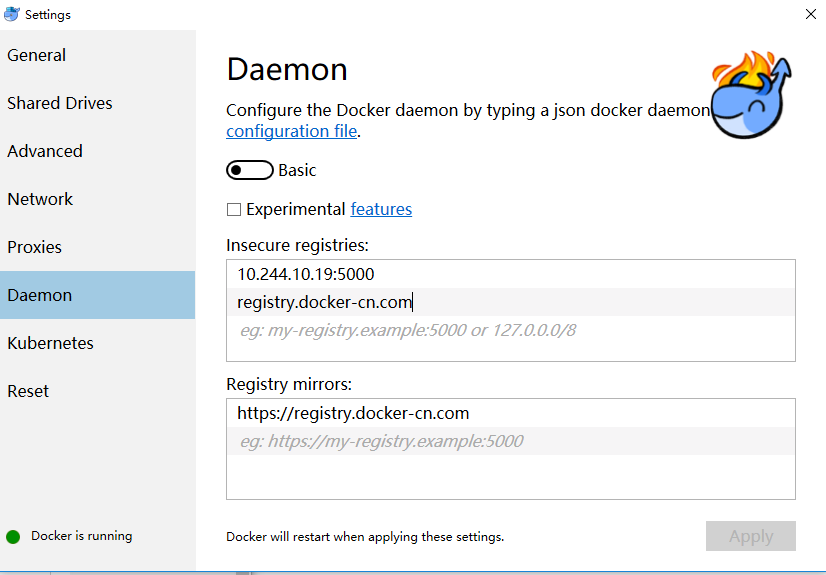Click the Daemon page heading
826x575 pixels.
[287, 69]
